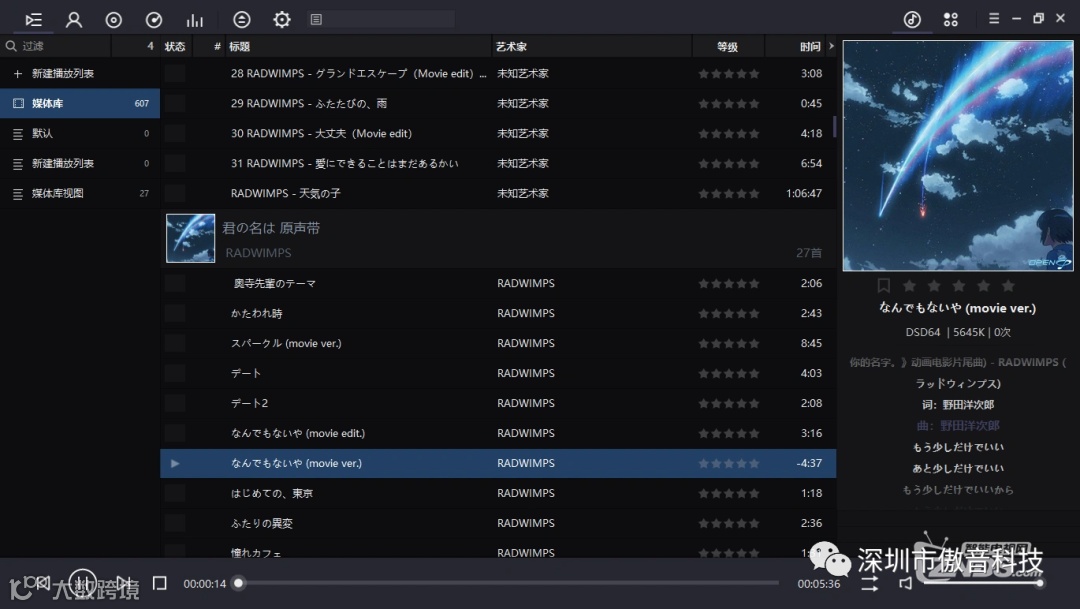Adjust the volume slider

[x=982, y=584]
